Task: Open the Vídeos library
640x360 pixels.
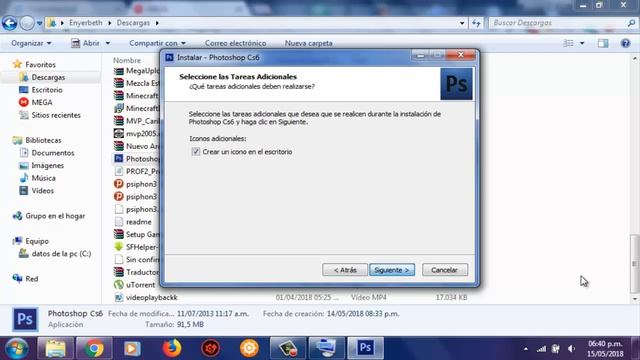Action: point(42,191)
